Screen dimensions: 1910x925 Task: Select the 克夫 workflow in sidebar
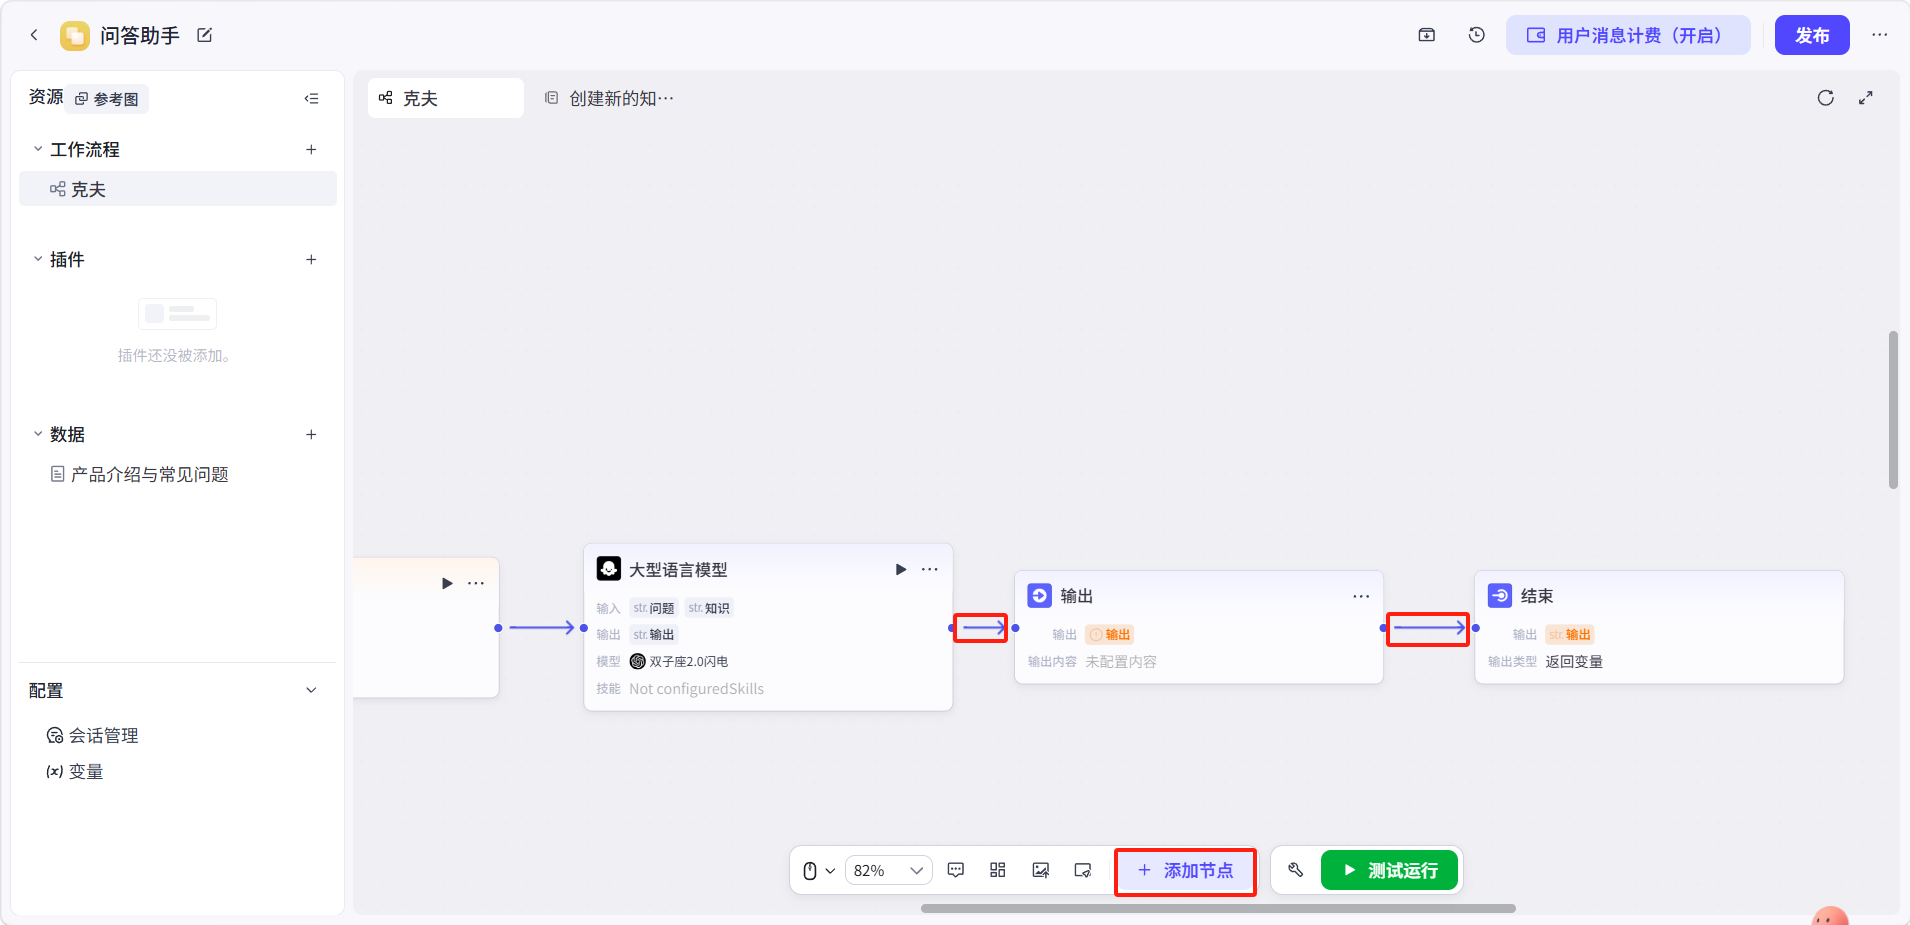[x=178, y=189]
